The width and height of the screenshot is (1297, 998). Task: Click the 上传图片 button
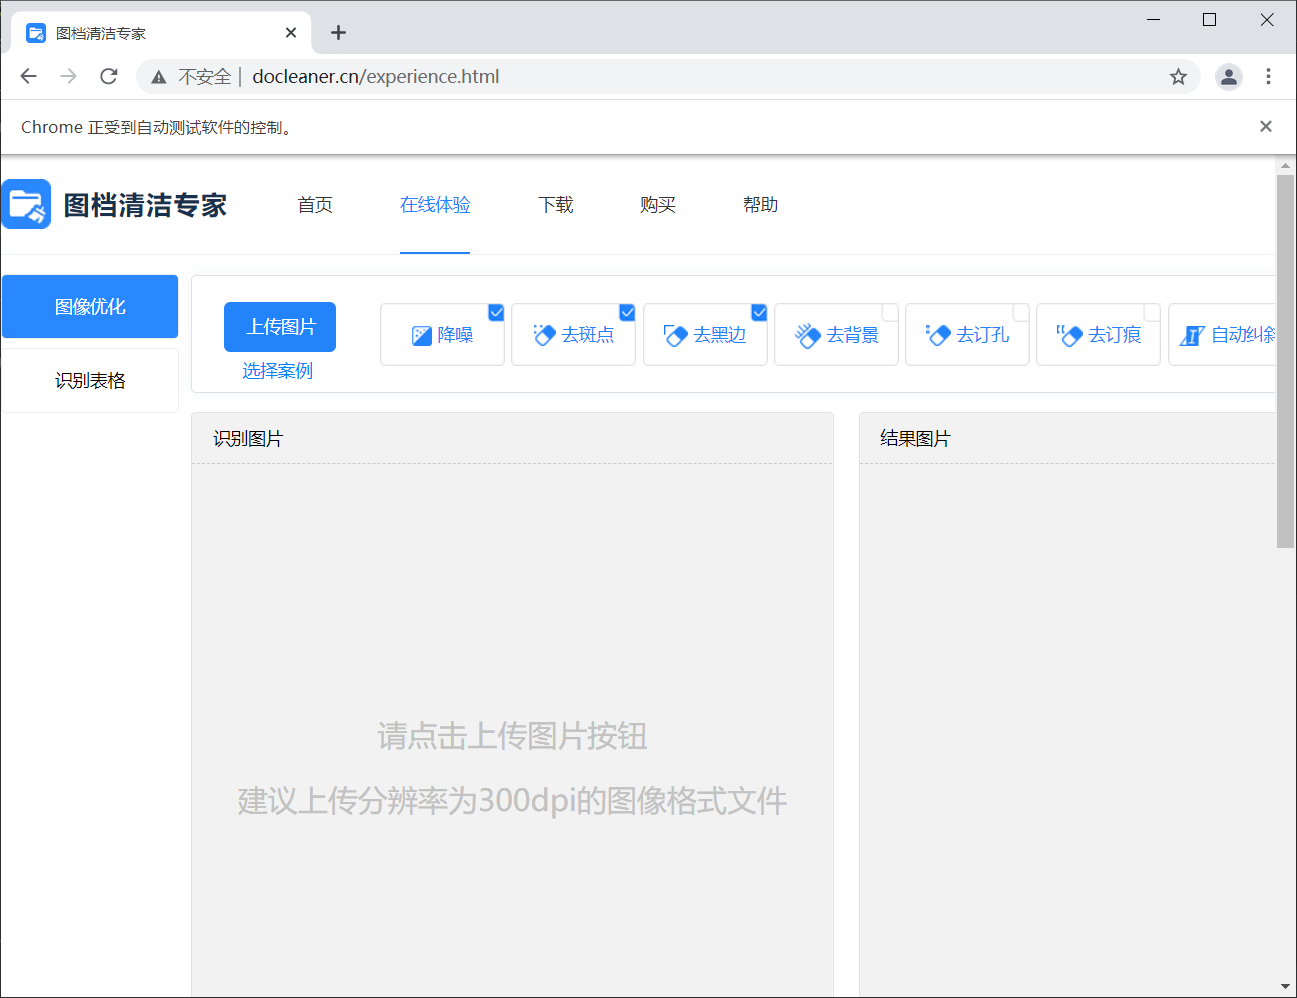click(x=280, y=327)
